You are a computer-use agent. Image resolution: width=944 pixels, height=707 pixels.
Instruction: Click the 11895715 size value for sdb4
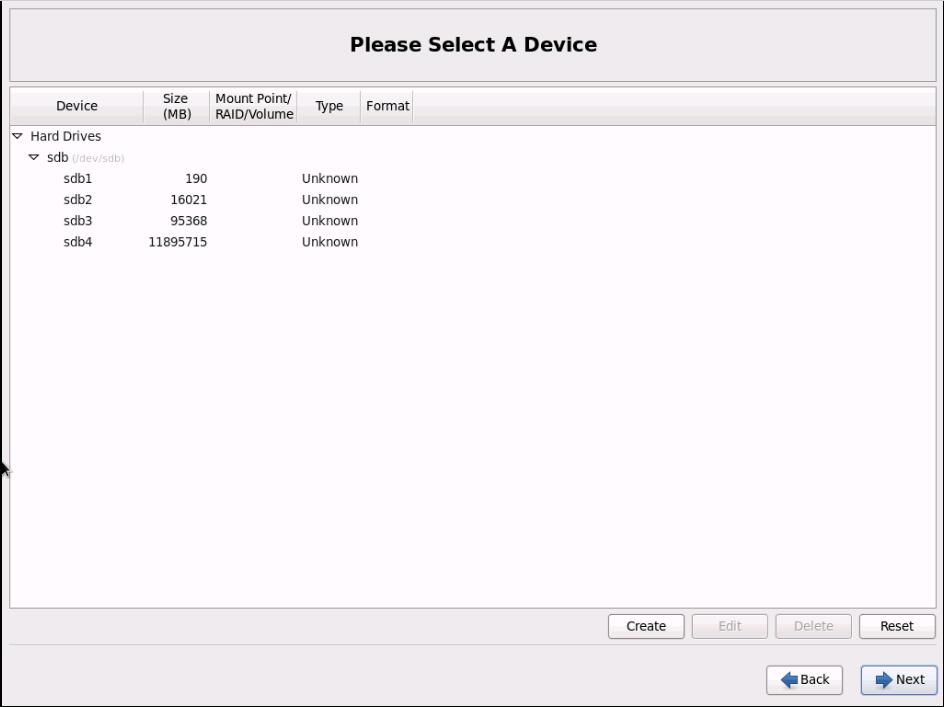[x=177, y=241]
